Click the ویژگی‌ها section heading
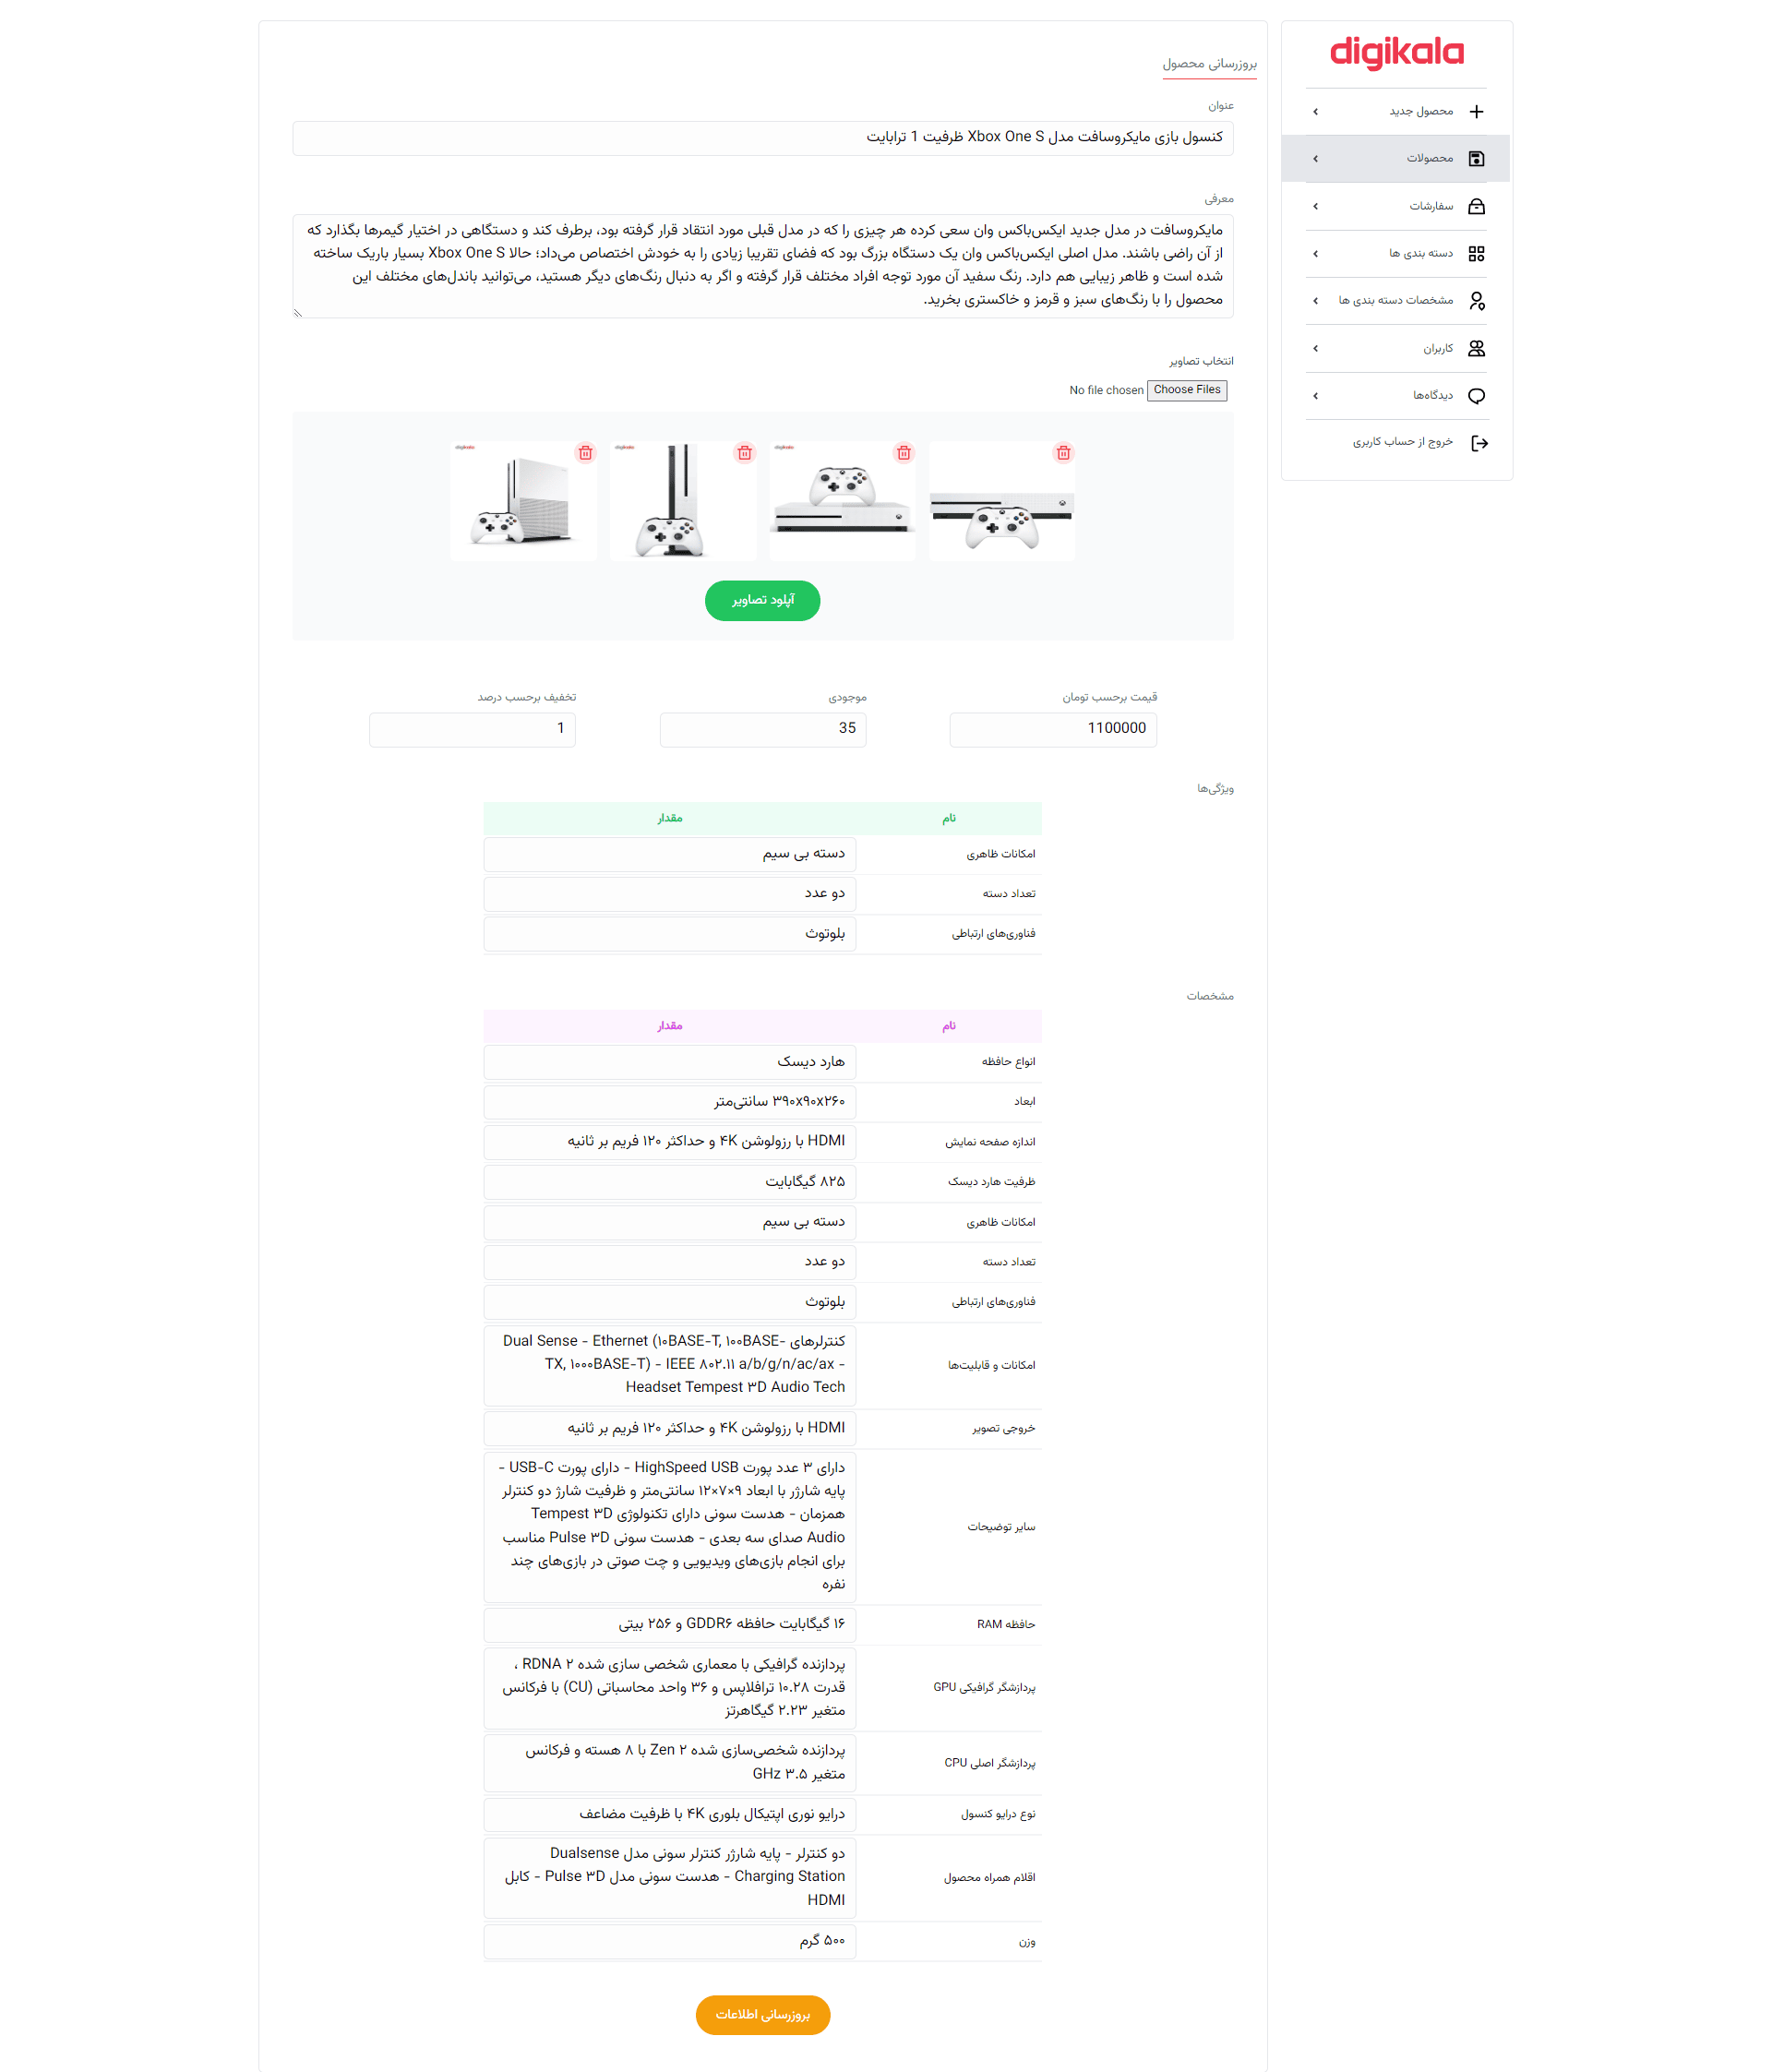Screen dimensions: 1772x2072 [x=1215, y=789]
